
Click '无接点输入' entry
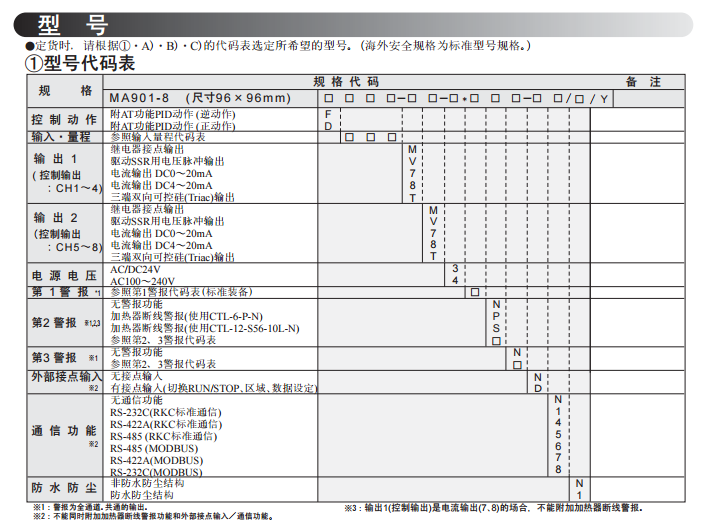(137, 376)
